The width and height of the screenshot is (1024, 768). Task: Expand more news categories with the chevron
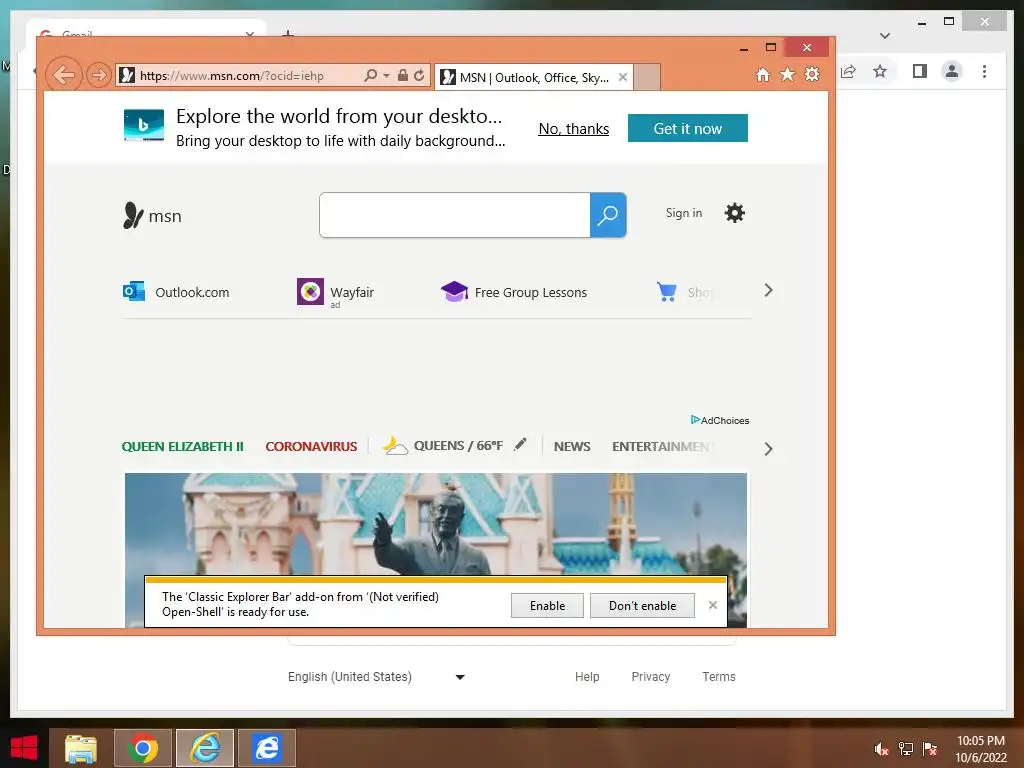tap(768, 449)
